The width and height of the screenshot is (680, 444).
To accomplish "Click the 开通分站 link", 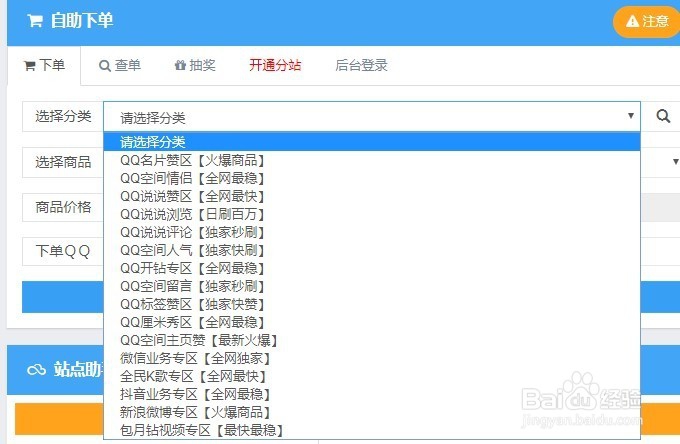I will click(275, 66).
